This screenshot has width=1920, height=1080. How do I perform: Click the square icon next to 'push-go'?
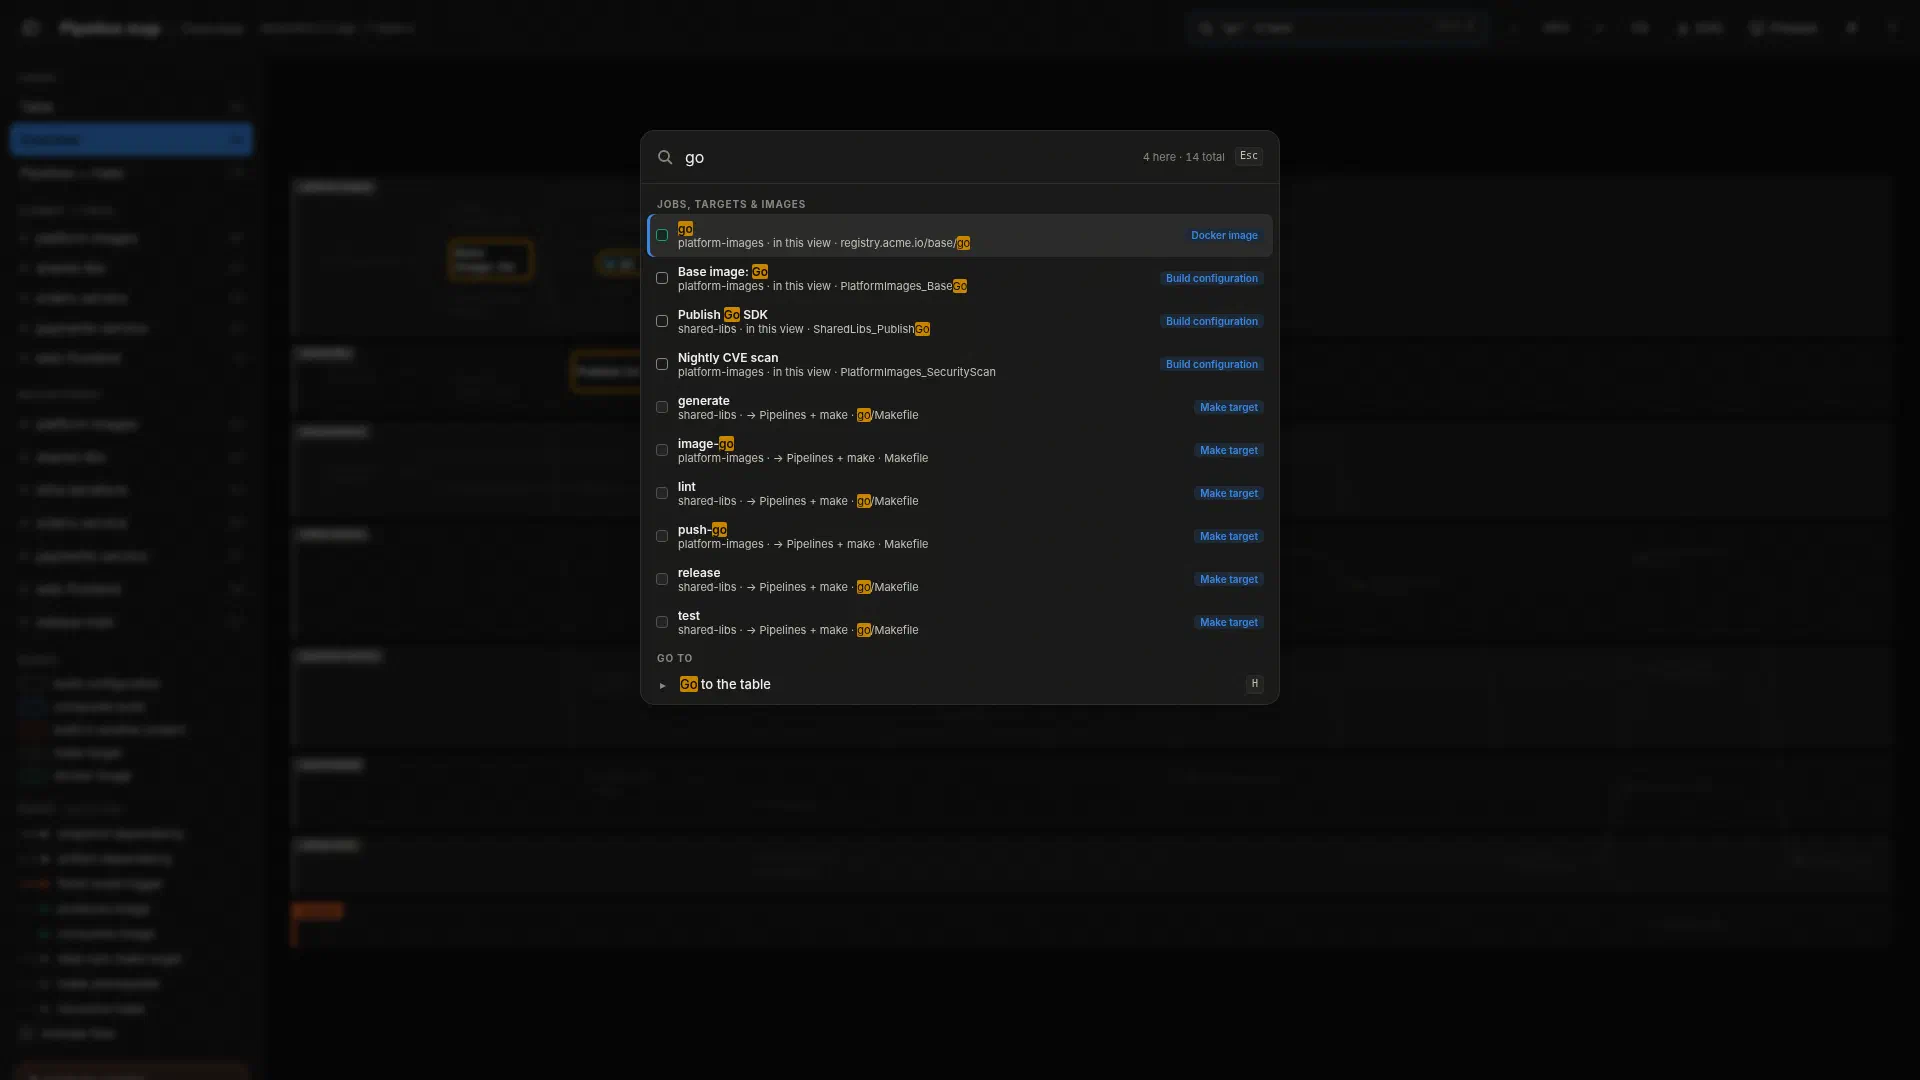662,536
